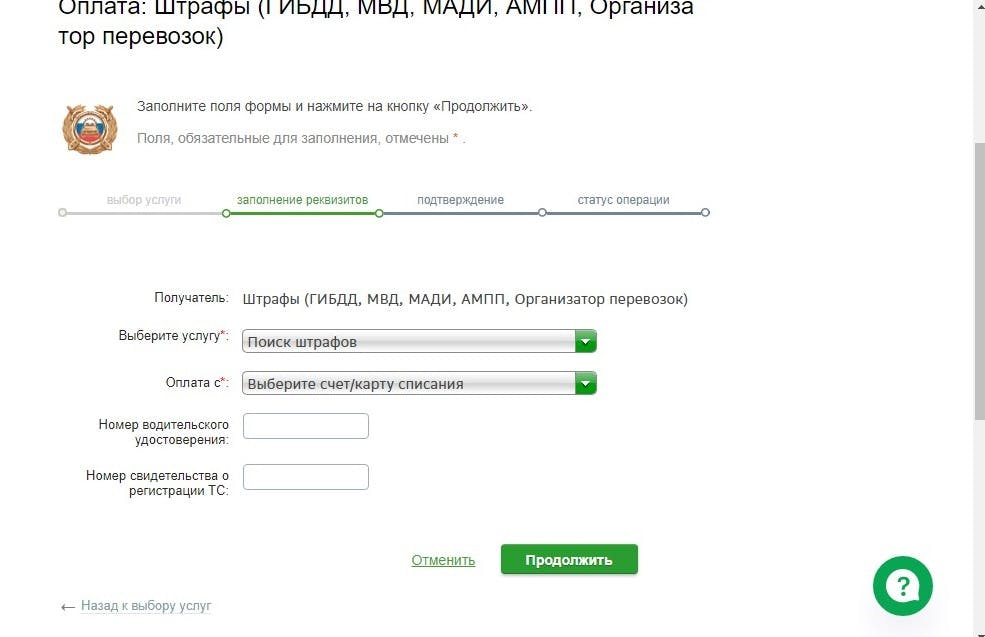Click the first circle marker of the progress line

click(x=62, y=213)
